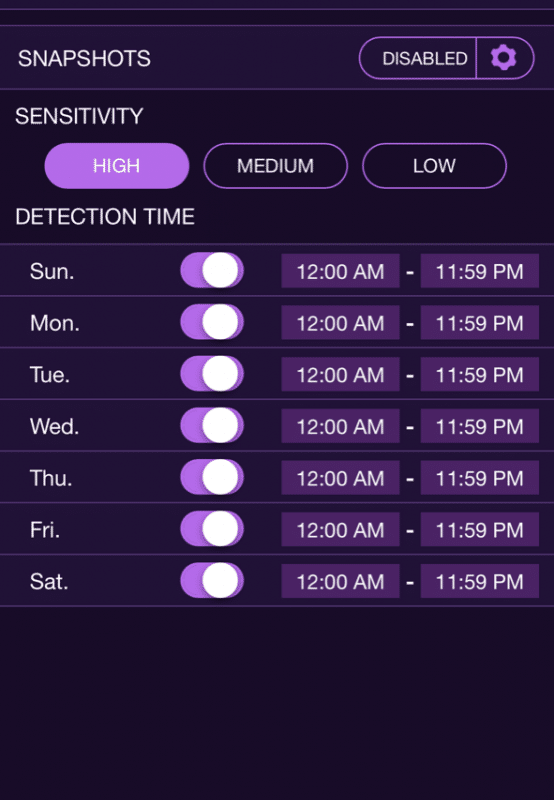
Task: Open snapshots settings gear icon
Action: pos(504,58)
